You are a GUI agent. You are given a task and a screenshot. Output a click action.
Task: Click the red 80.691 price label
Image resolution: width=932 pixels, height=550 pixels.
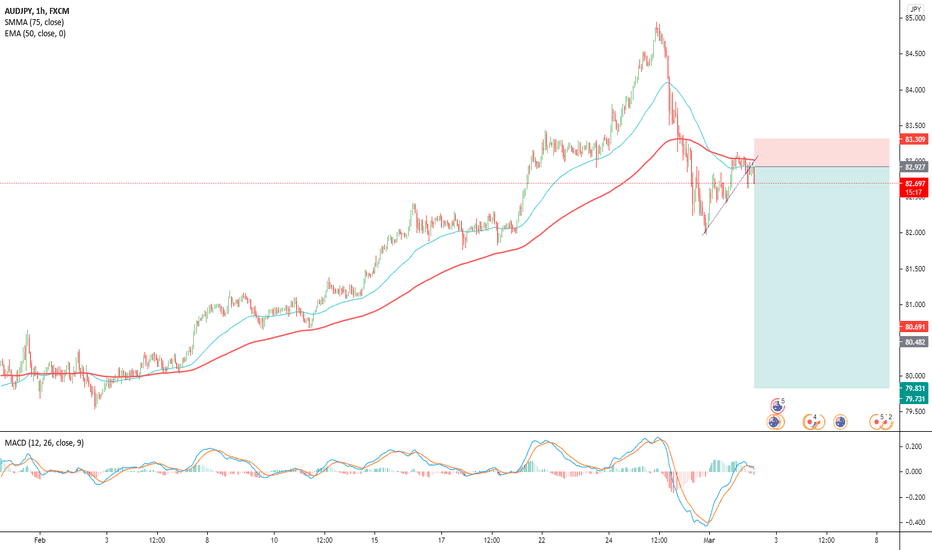pyautogui.click(x=914, y=327)
